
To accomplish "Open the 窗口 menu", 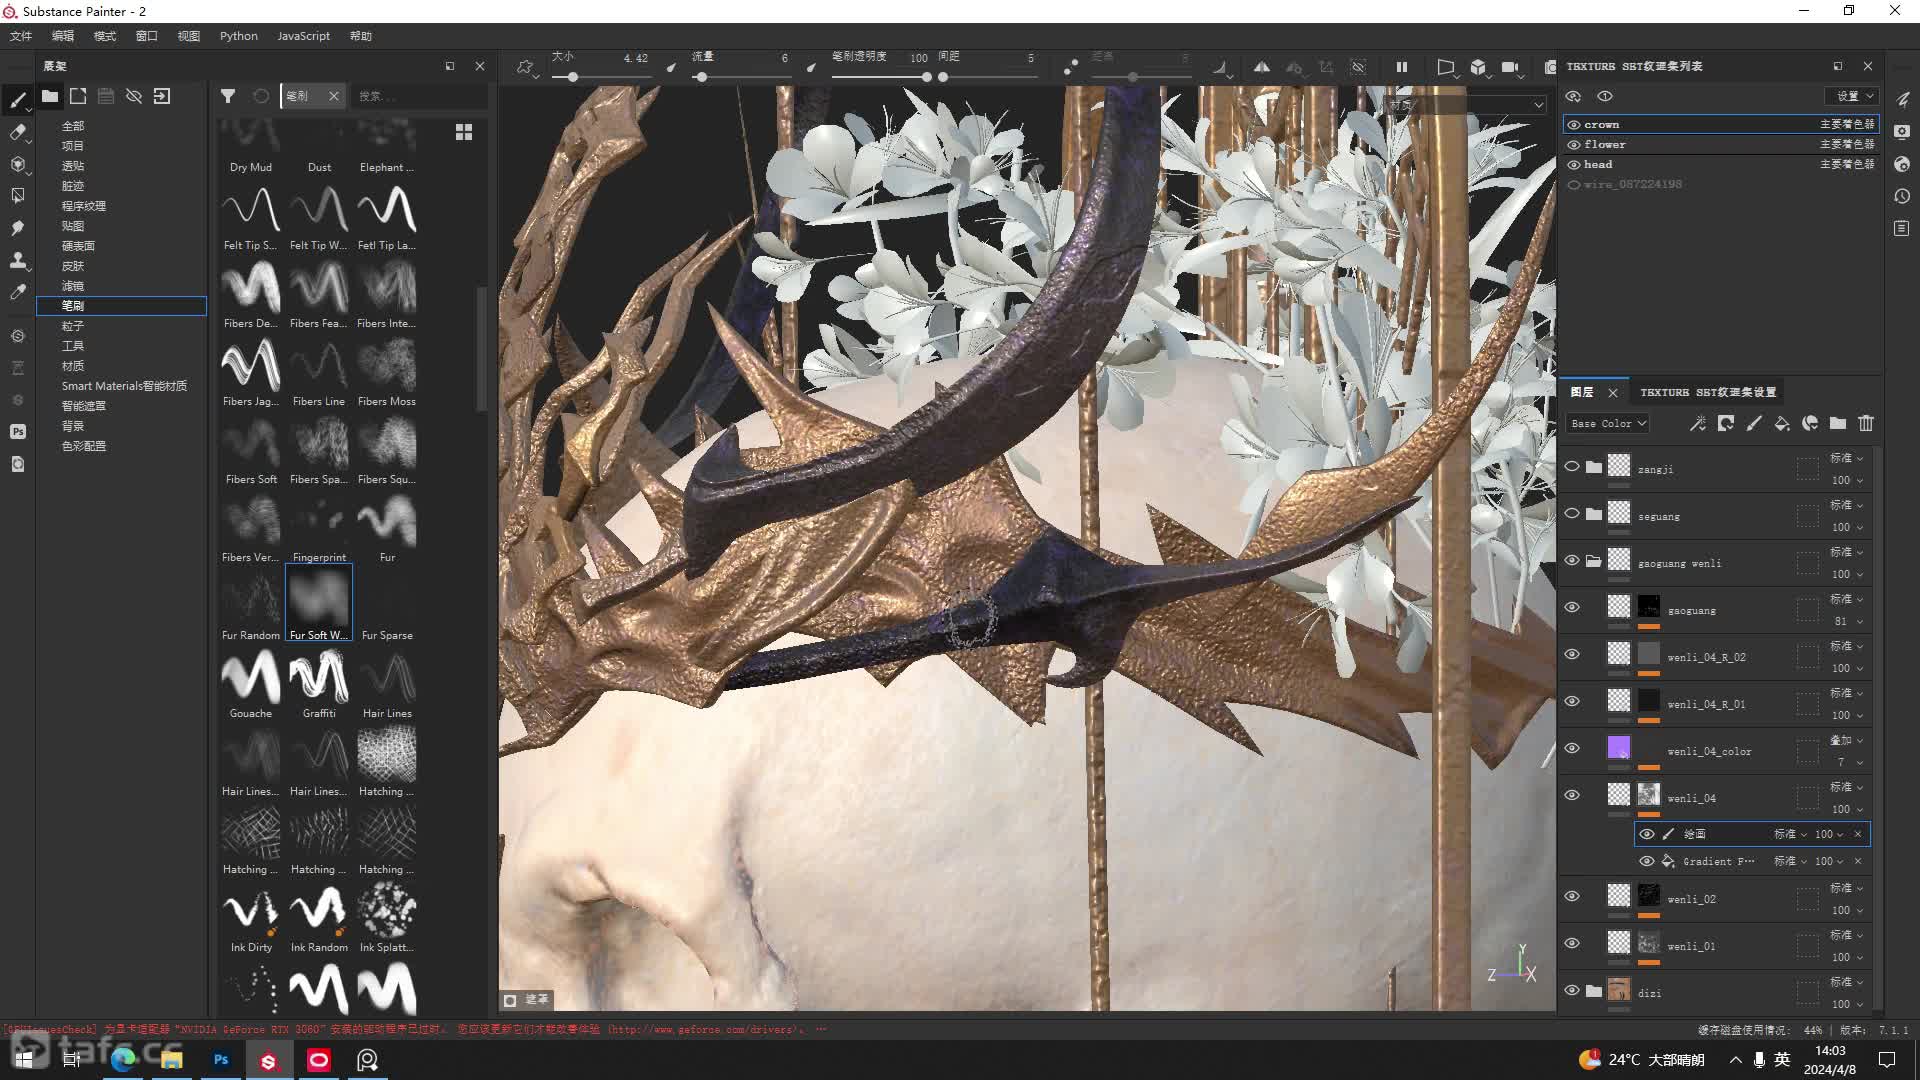I will tap(147, 36).
